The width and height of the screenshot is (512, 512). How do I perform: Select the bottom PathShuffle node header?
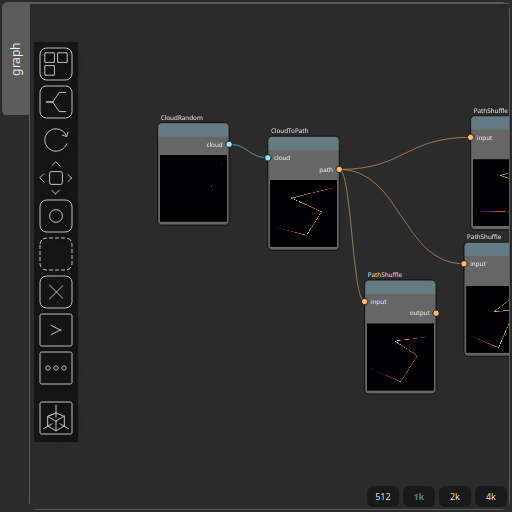pos(400,287)
